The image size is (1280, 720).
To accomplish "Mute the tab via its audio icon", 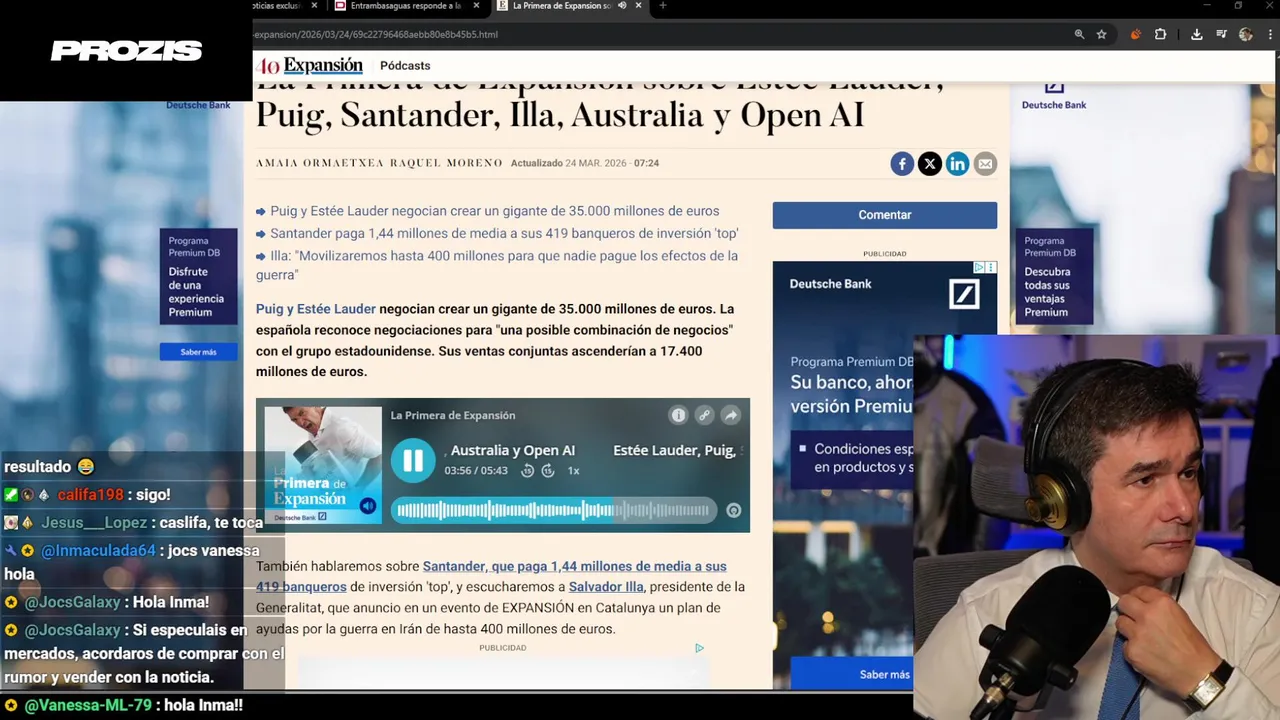I will click(x=622, y=6).
